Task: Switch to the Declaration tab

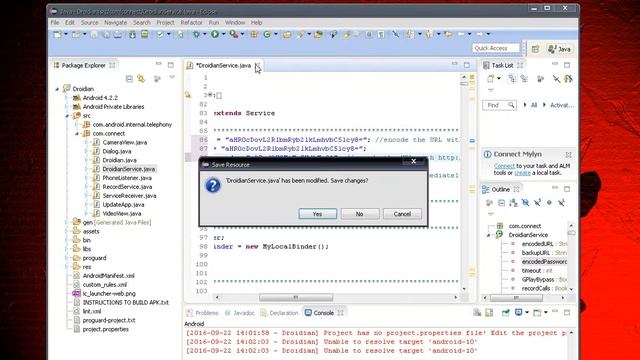Action: click(280, 313)
